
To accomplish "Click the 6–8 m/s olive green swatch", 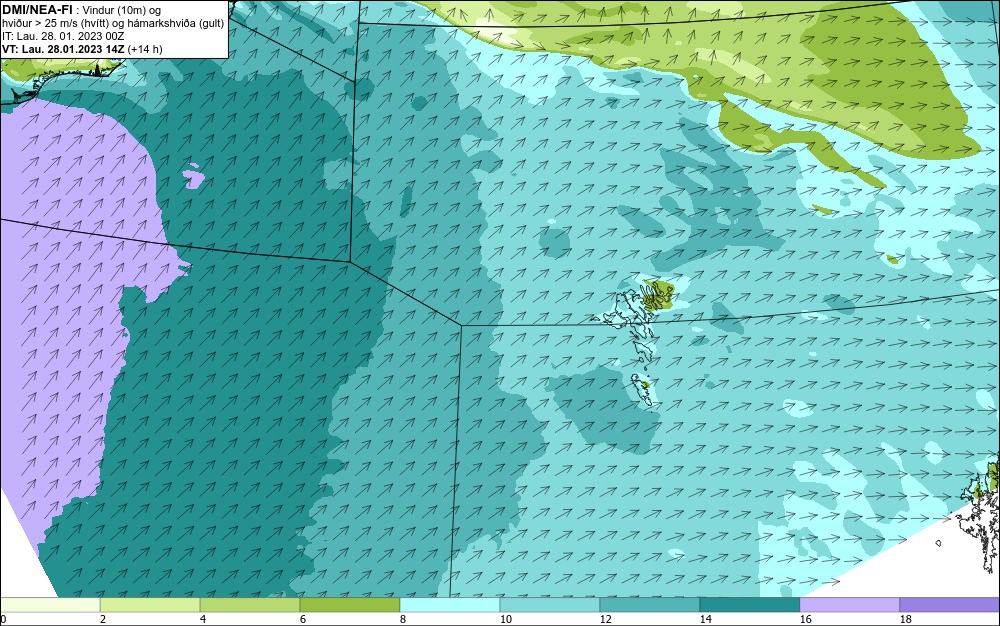I will [350, 605].
